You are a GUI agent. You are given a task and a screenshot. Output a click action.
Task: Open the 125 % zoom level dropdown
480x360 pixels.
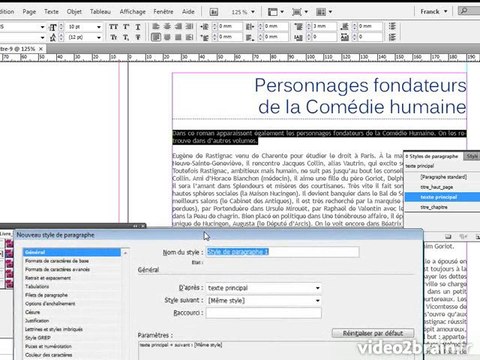(253, 12)
